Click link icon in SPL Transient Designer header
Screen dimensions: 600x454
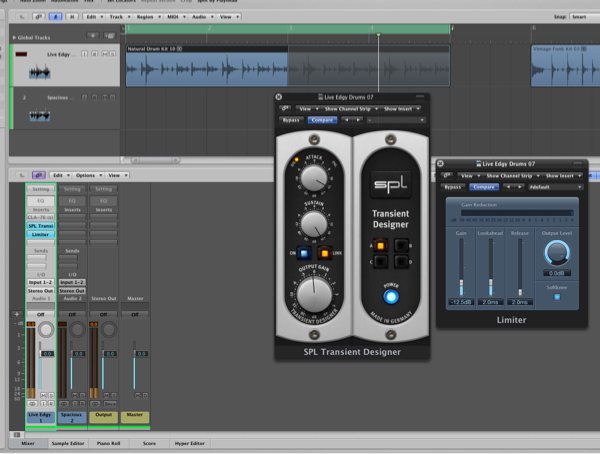click(285, 109)
